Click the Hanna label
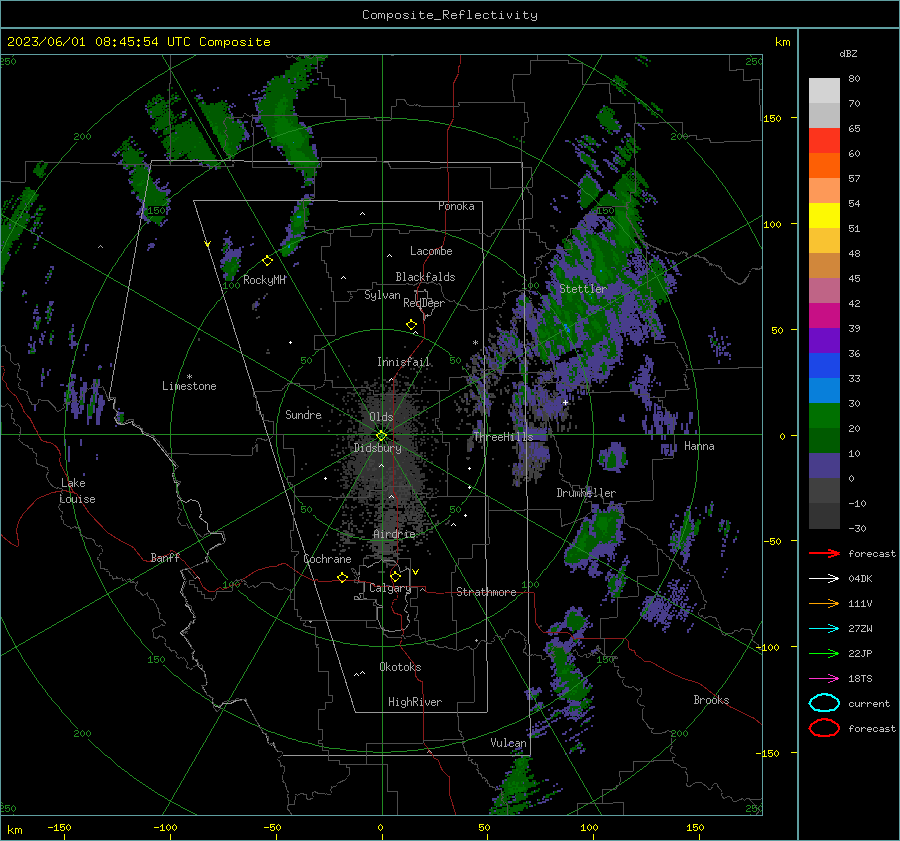Viewport: 900px width, 841px height. [699, 446]
